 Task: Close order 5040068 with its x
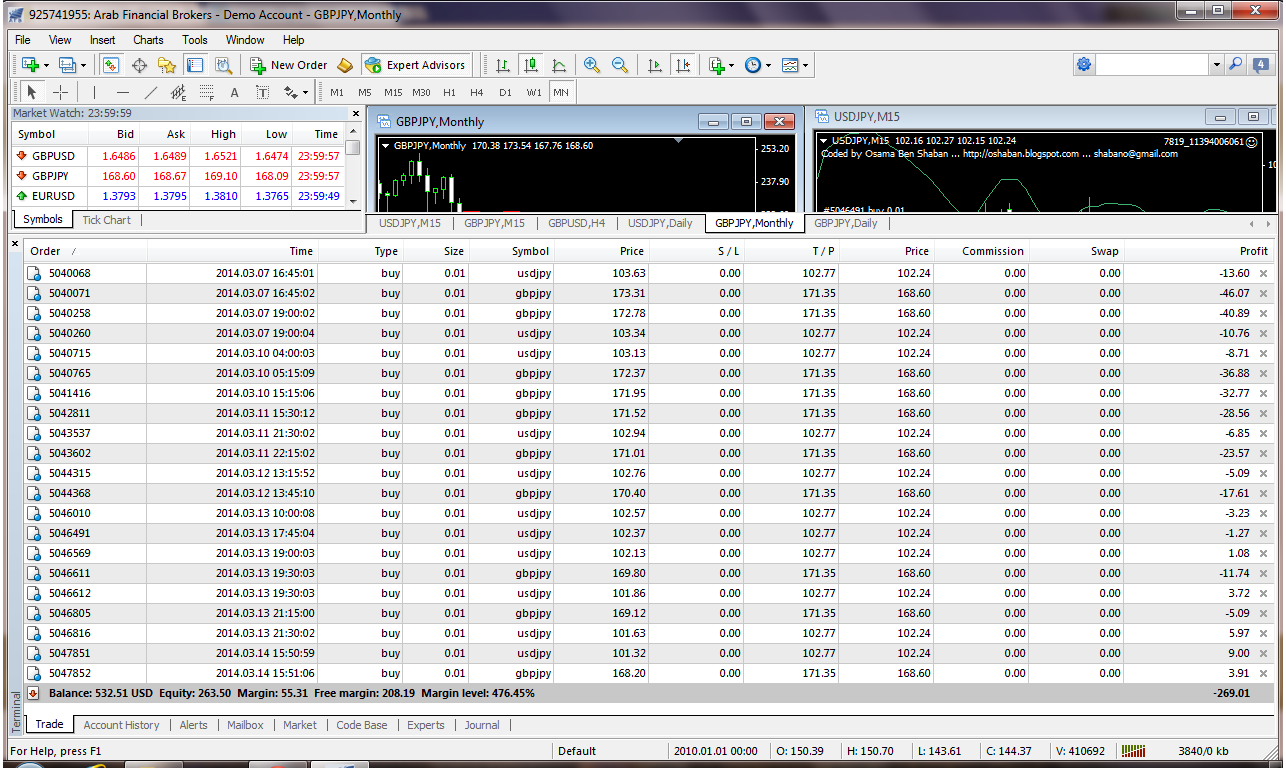click(x=1263, y=273)
